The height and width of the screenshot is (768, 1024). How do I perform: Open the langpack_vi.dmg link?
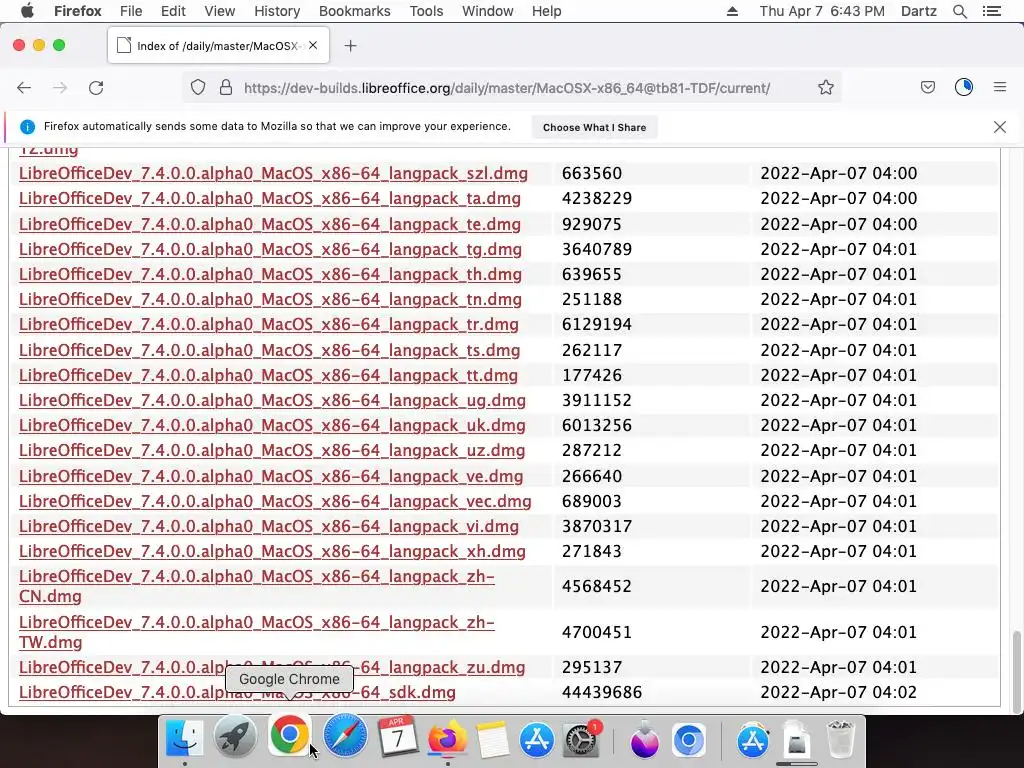(x=269, y=526)
